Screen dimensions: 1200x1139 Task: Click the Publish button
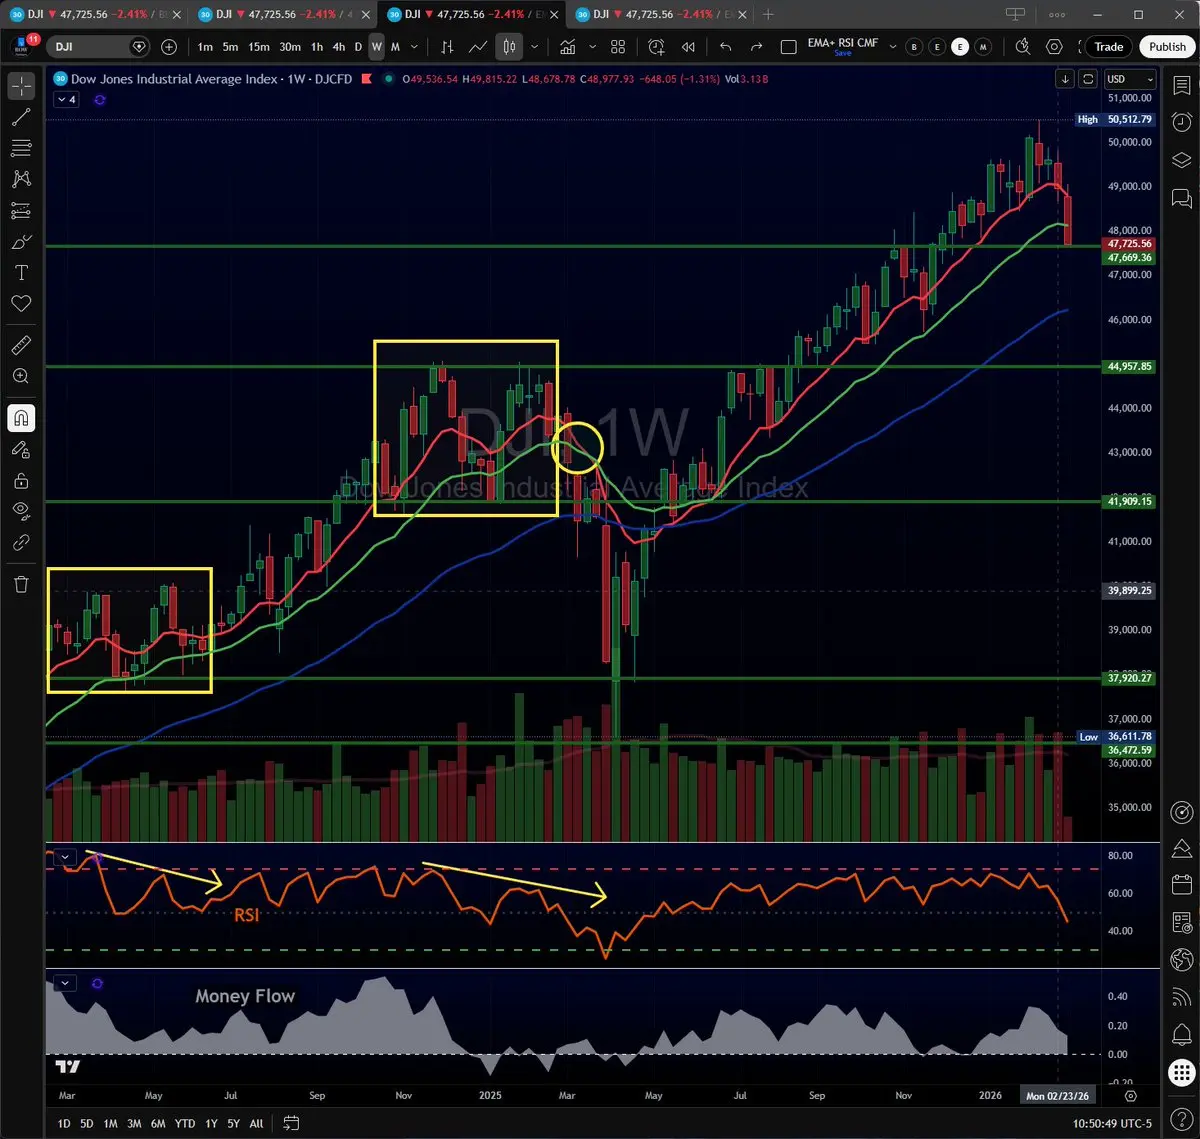coord(1167,47)
